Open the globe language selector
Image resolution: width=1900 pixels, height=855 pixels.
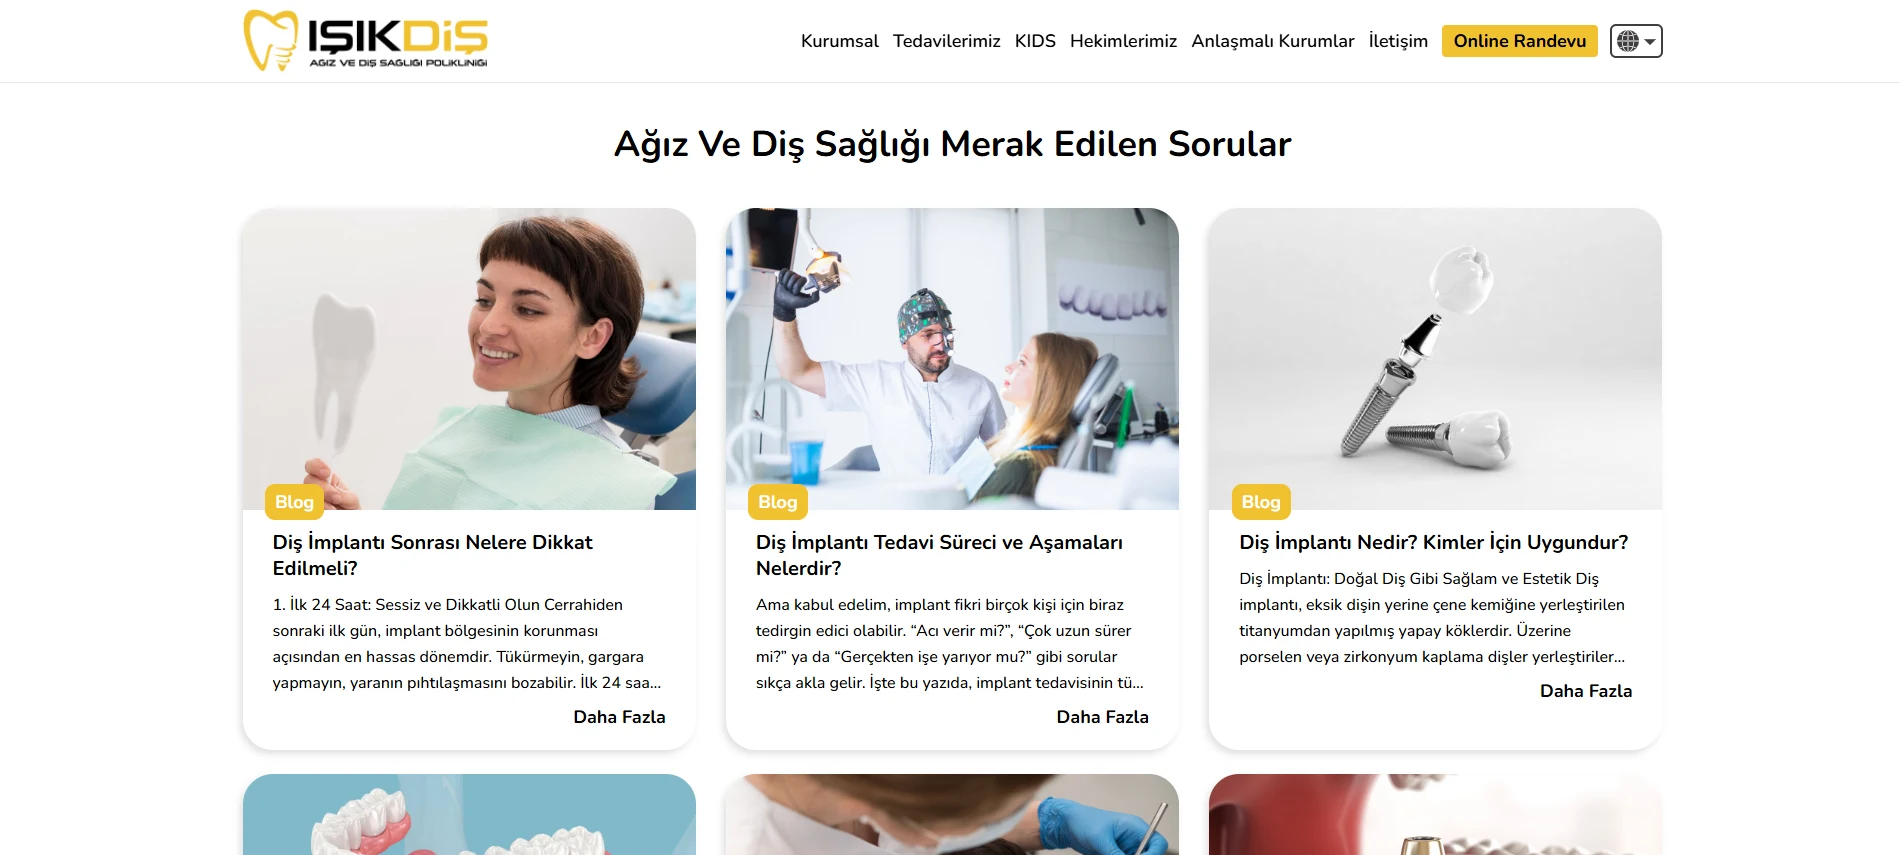pos(1636,41)
